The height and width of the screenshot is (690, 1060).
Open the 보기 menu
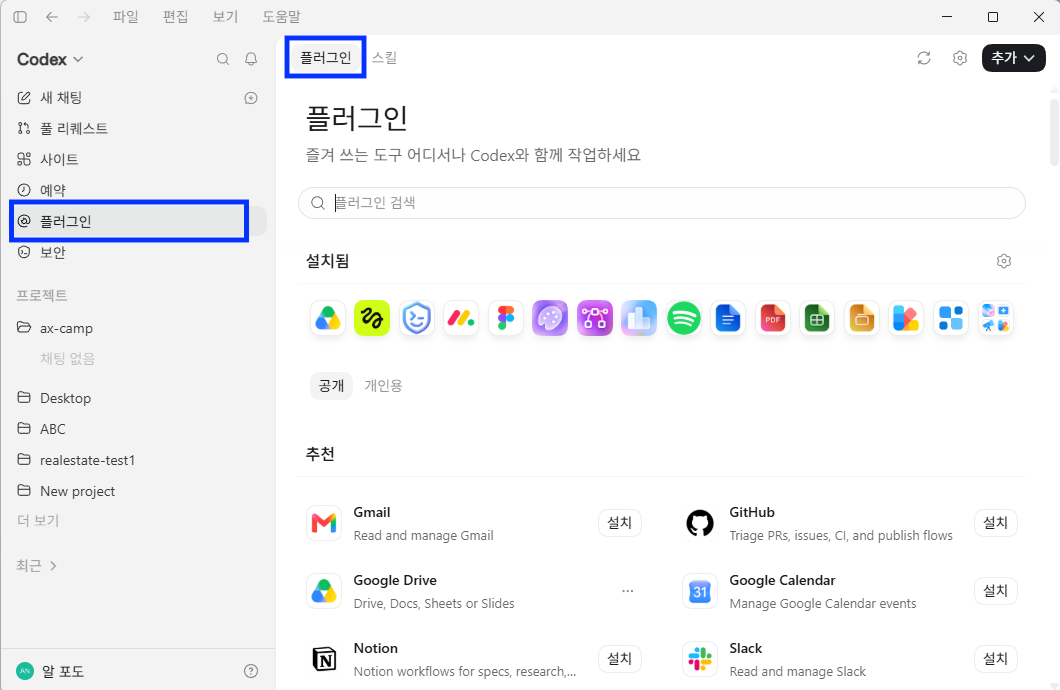225,17
